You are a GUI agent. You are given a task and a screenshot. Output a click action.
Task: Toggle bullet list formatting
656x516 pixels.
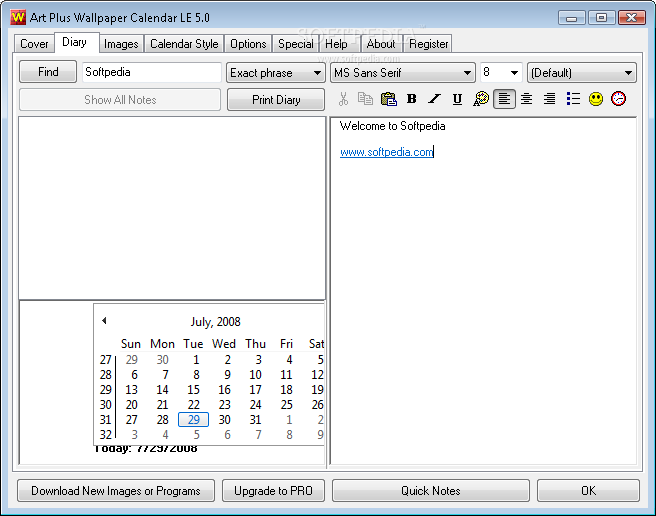[x=573, y=99]
